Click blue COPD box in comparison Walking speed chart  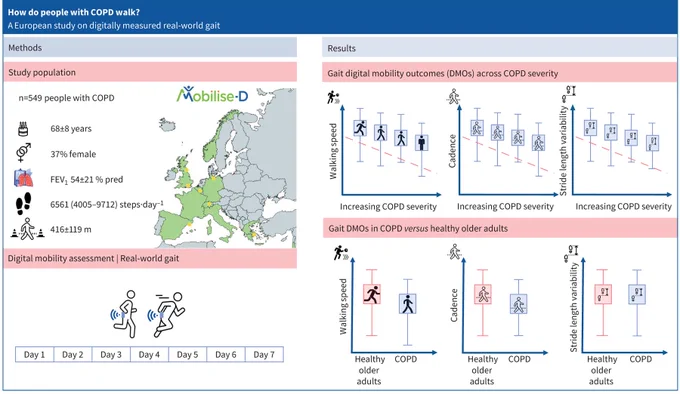pyautogui.click(x=407, y=303)
